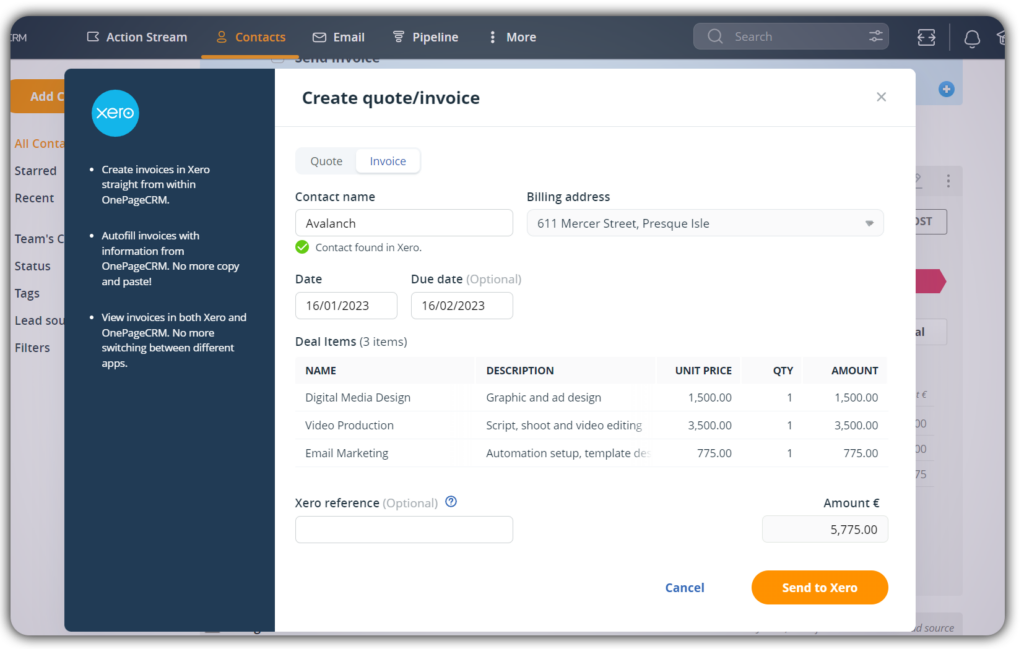The image size is (1024, 649).
Task: Click the help icon beside Xero reference
Action: point(450,502)
